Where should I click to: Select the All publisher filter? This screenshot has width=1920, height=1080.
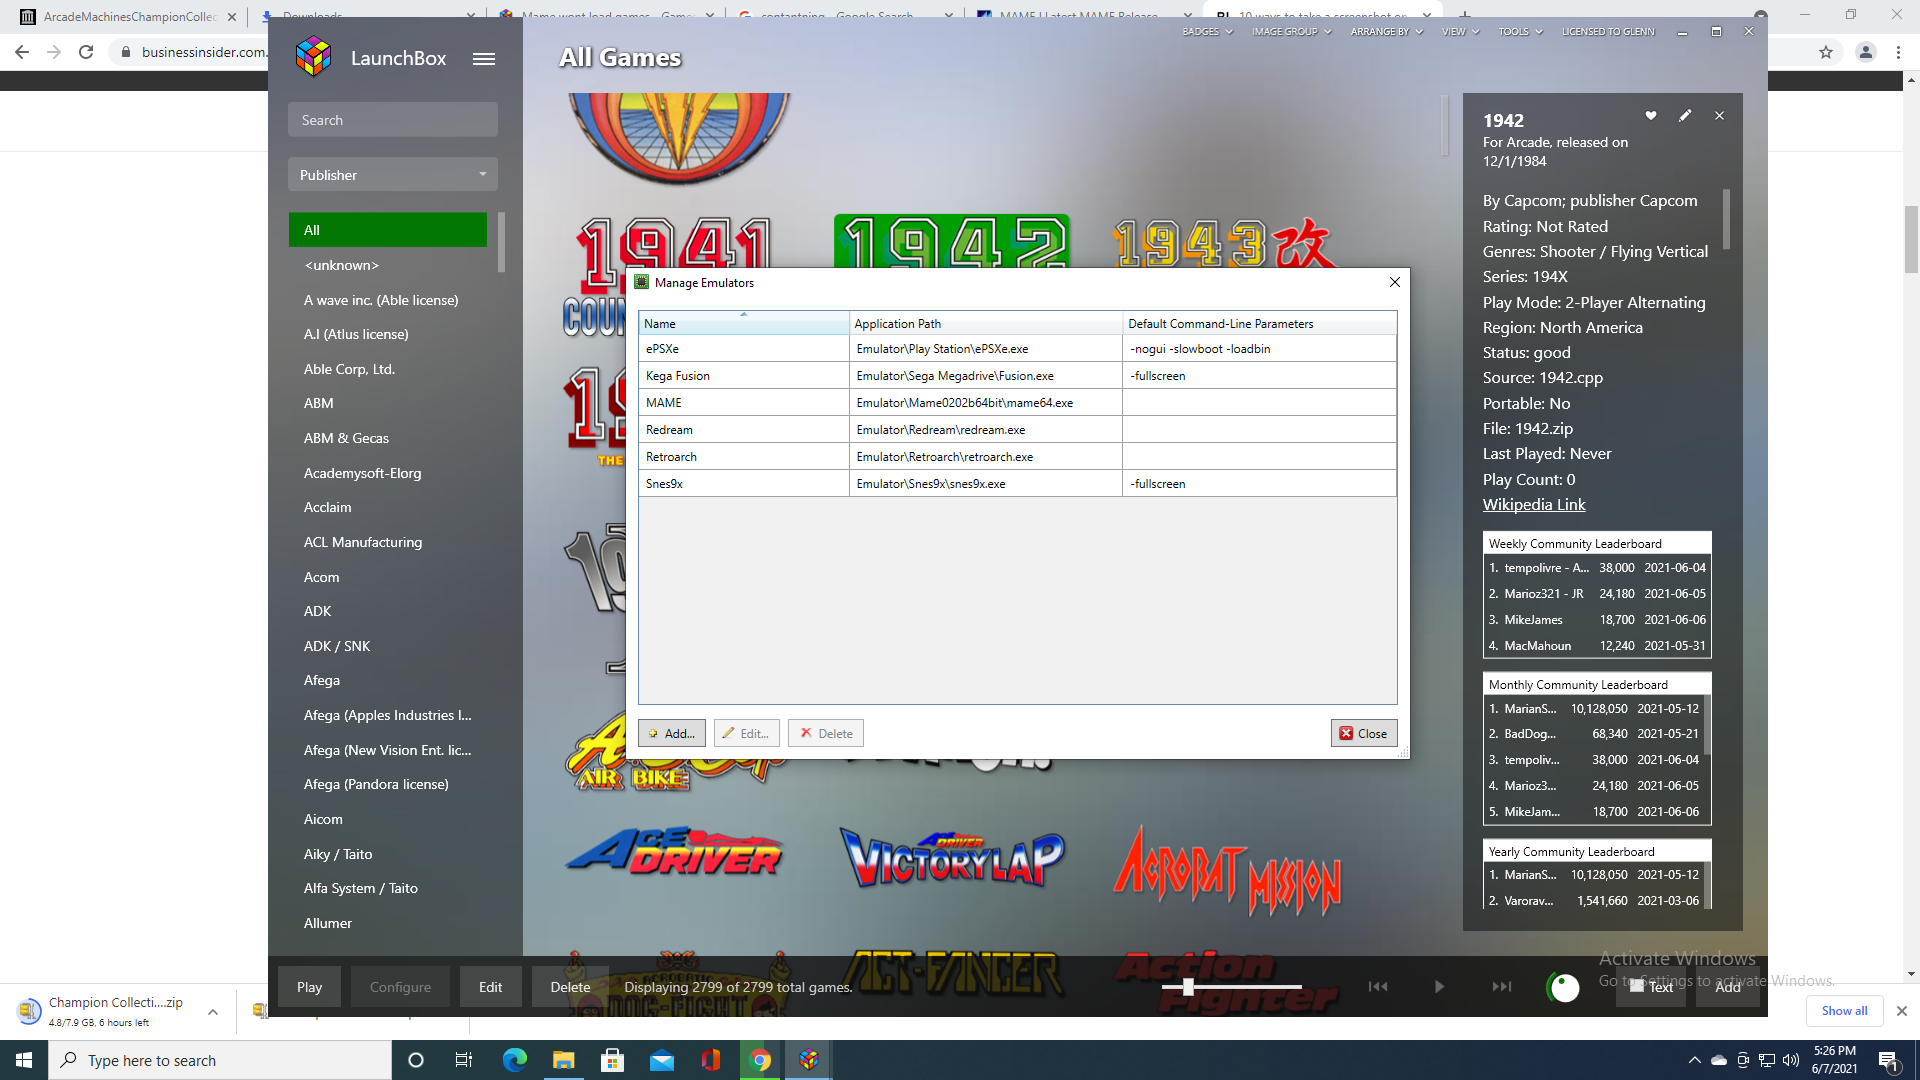coord(388,230)
